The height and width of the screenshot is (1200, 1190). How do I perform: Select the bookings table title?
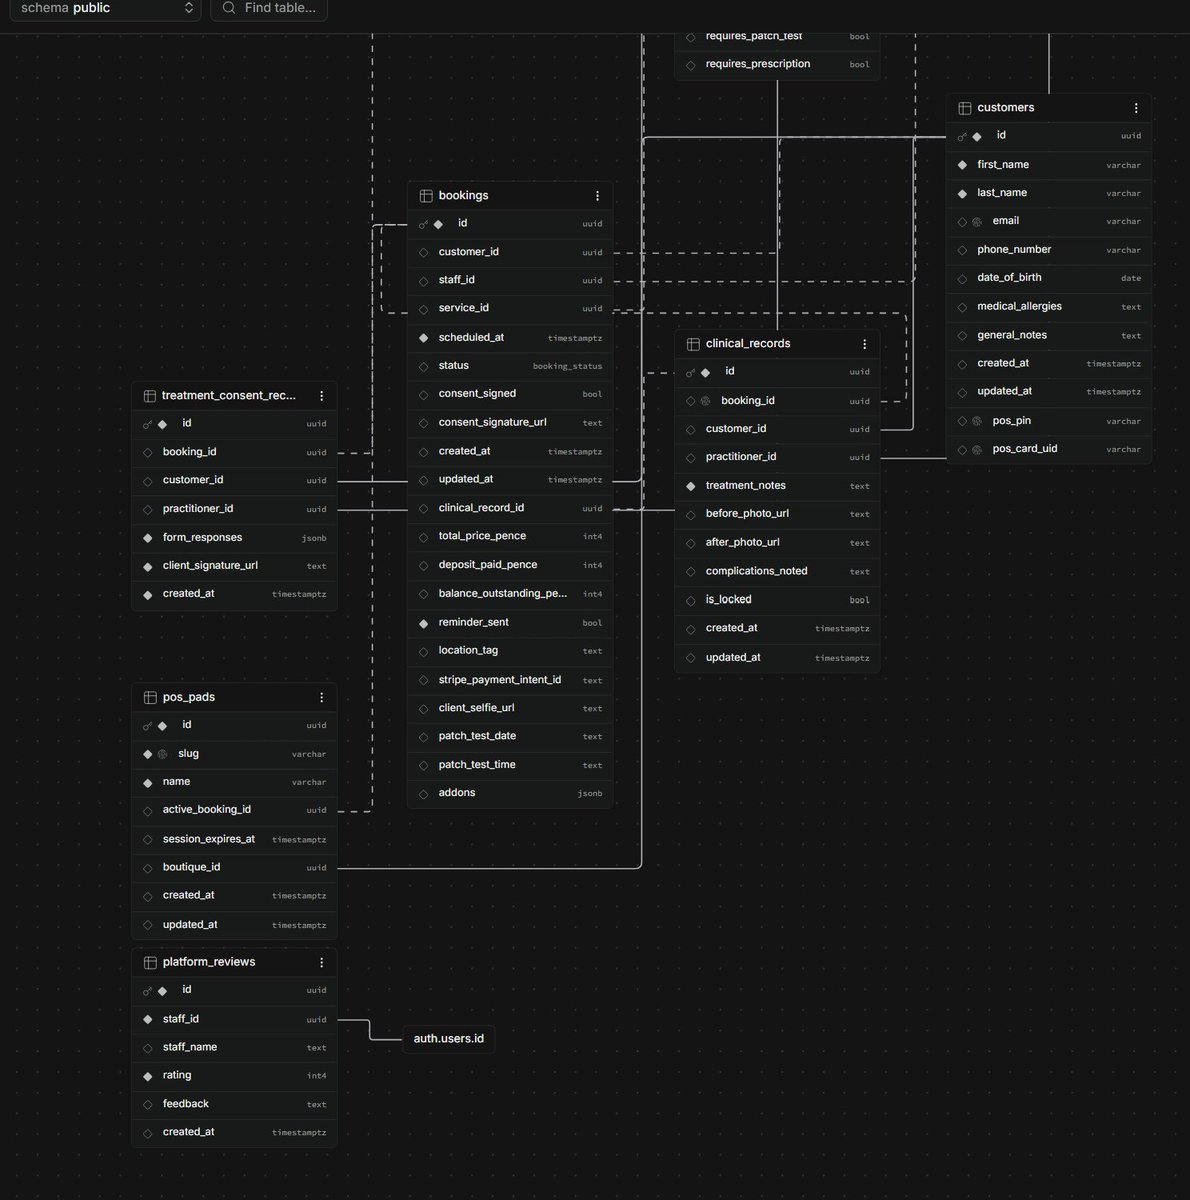click(x=463, y=196)
